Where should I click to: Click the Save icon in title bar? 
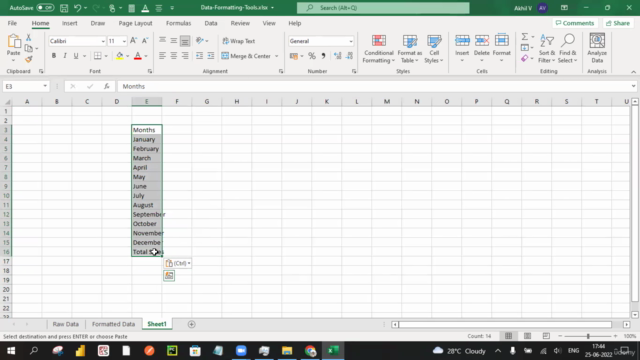(64, 8)
